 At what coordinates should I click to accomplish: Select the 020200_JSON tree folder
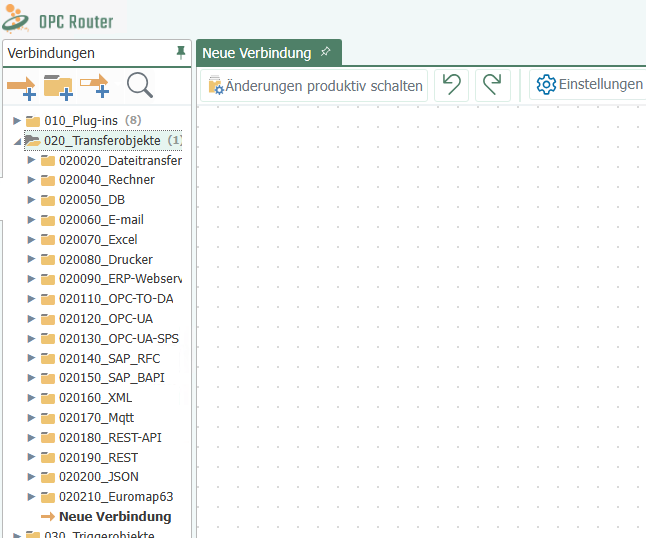click(x=98, y=478)
